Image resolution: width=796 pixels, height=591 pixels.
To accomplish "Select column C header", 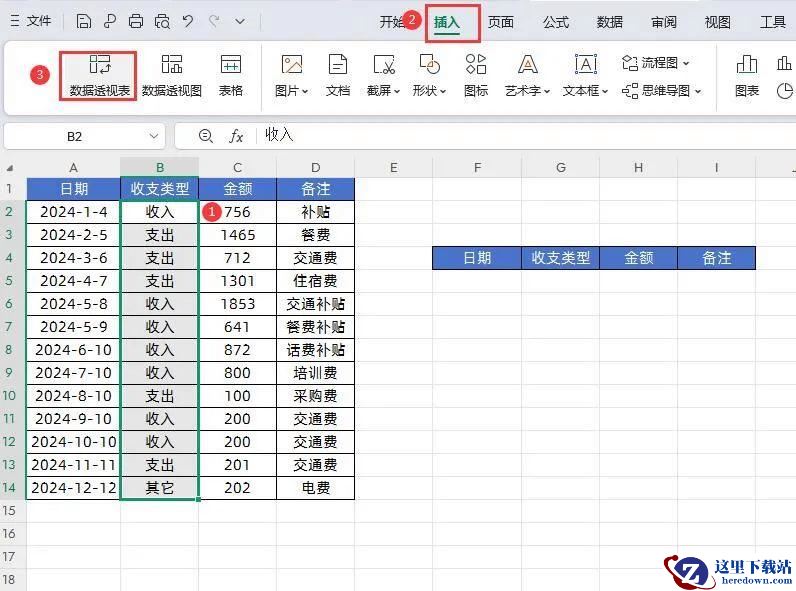I will pos(238,168).
